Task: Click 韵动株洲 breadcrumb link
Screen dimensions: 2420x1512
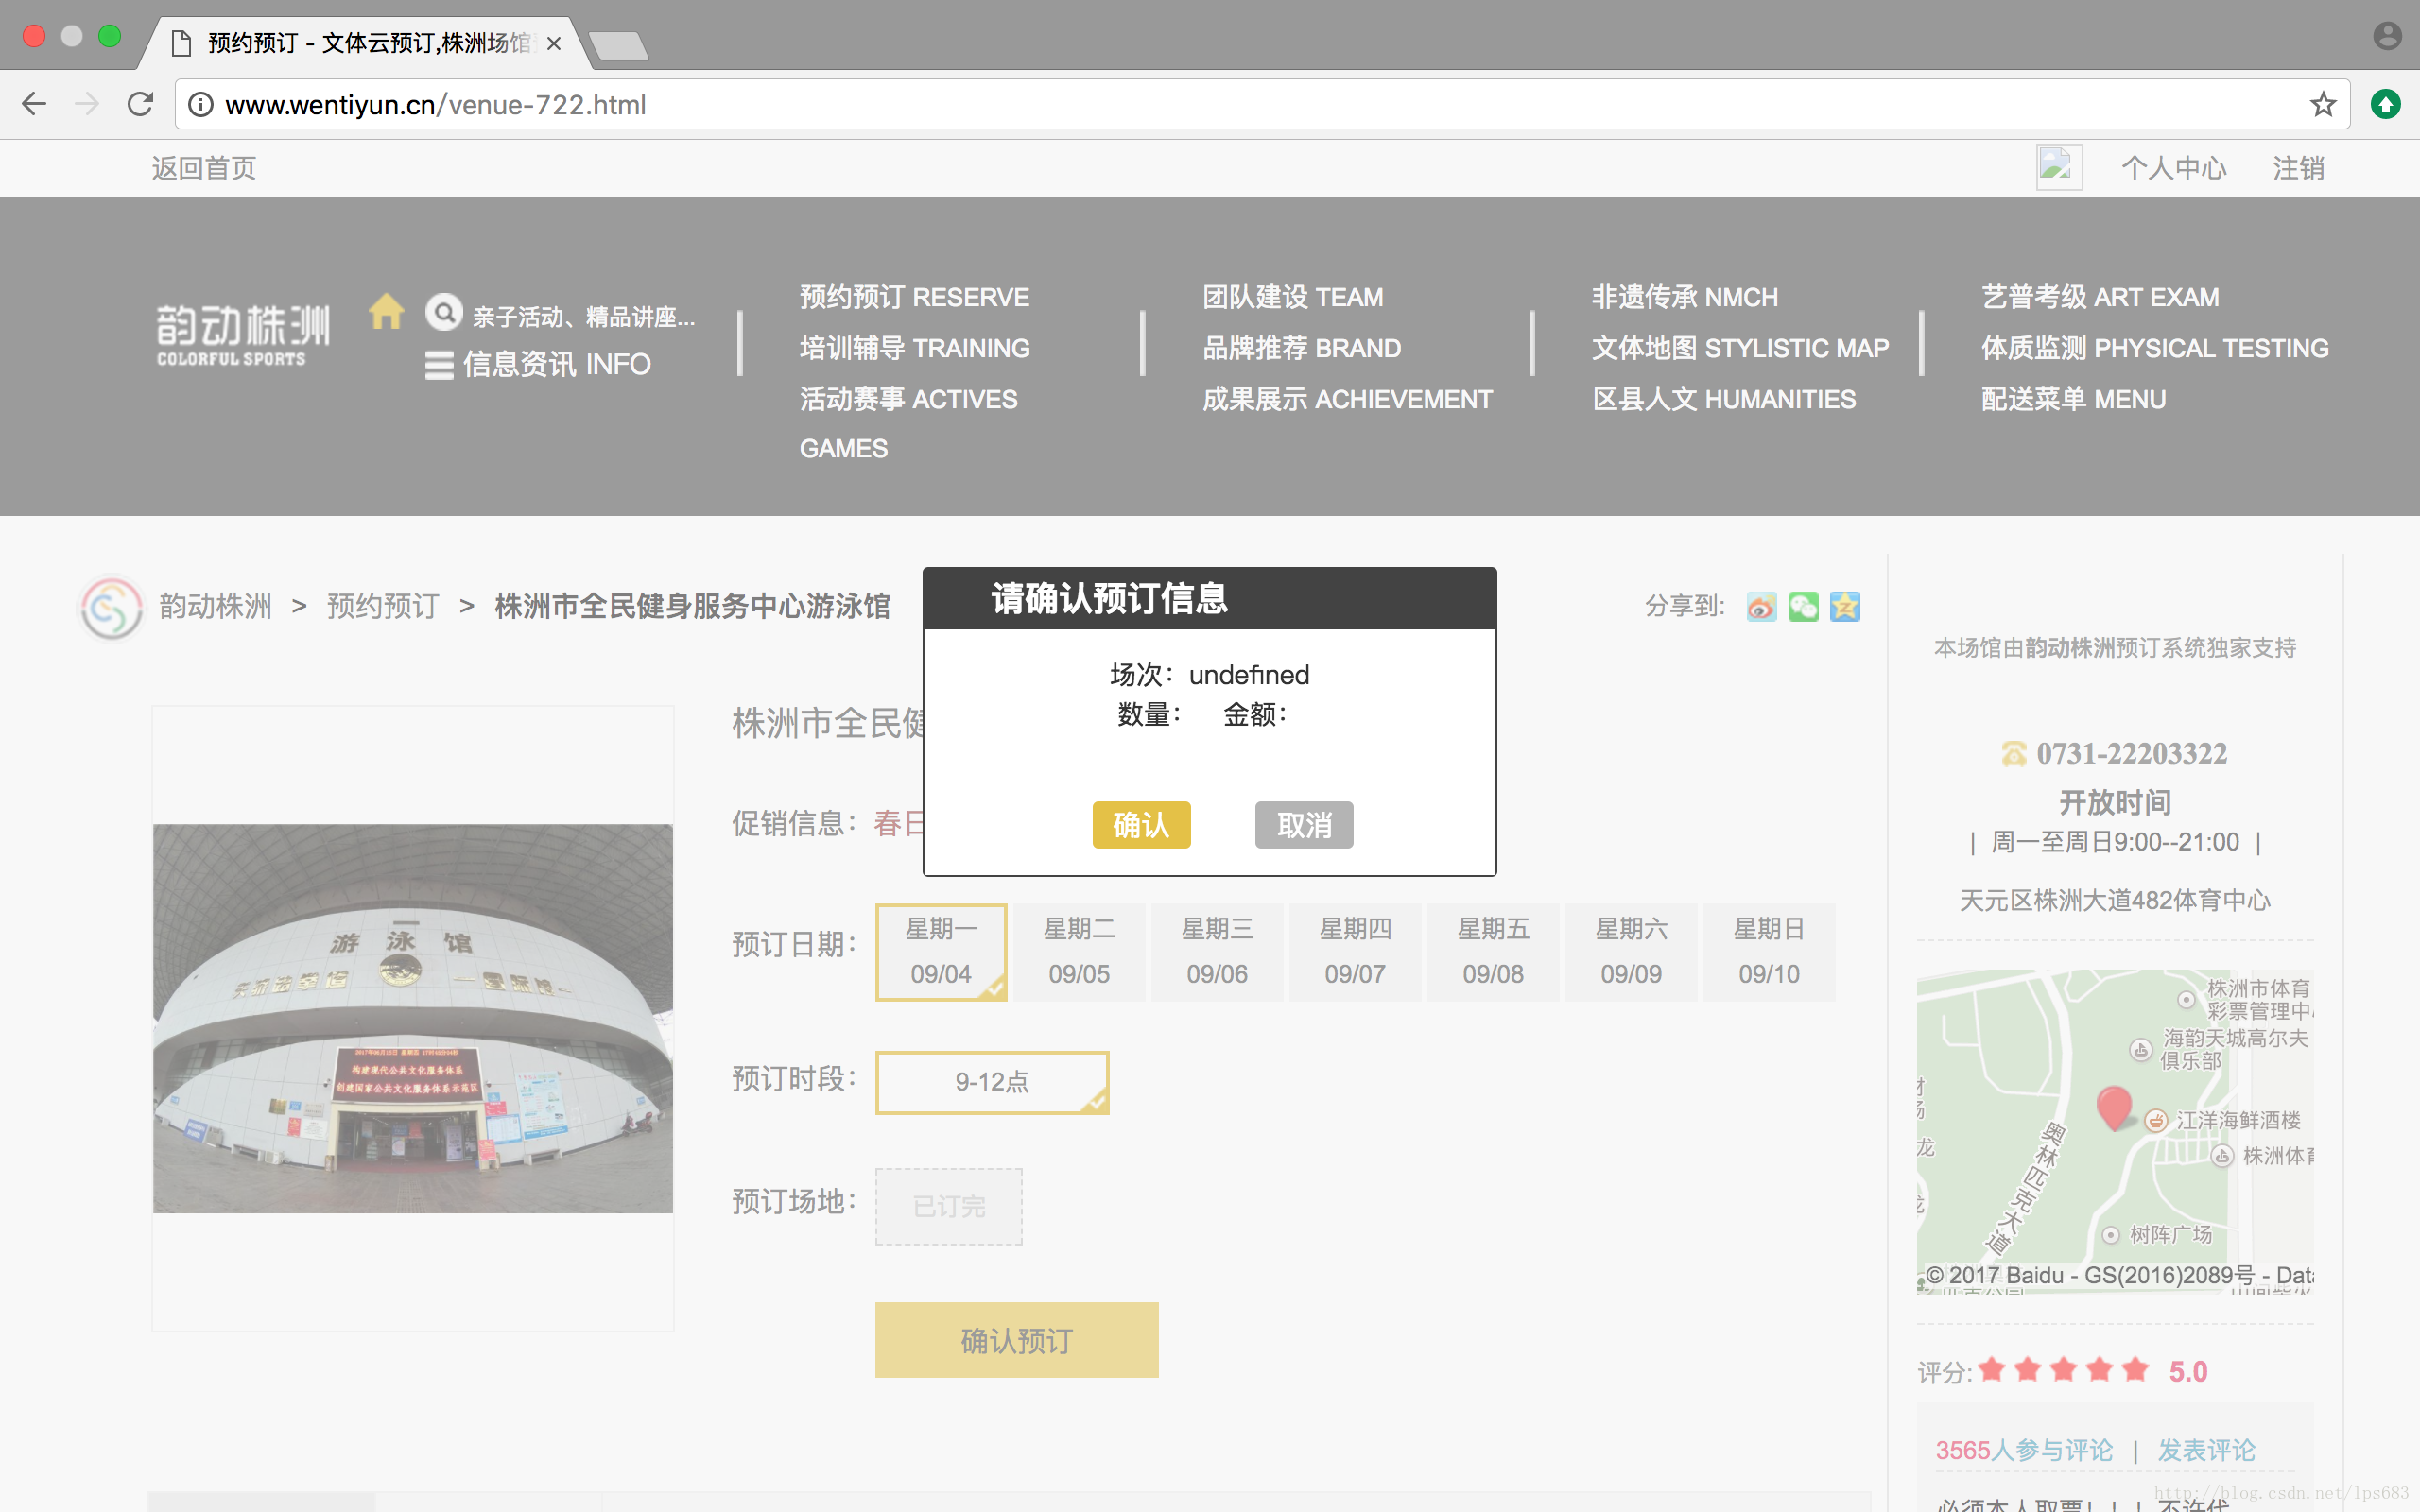Action: click(215, 606)
